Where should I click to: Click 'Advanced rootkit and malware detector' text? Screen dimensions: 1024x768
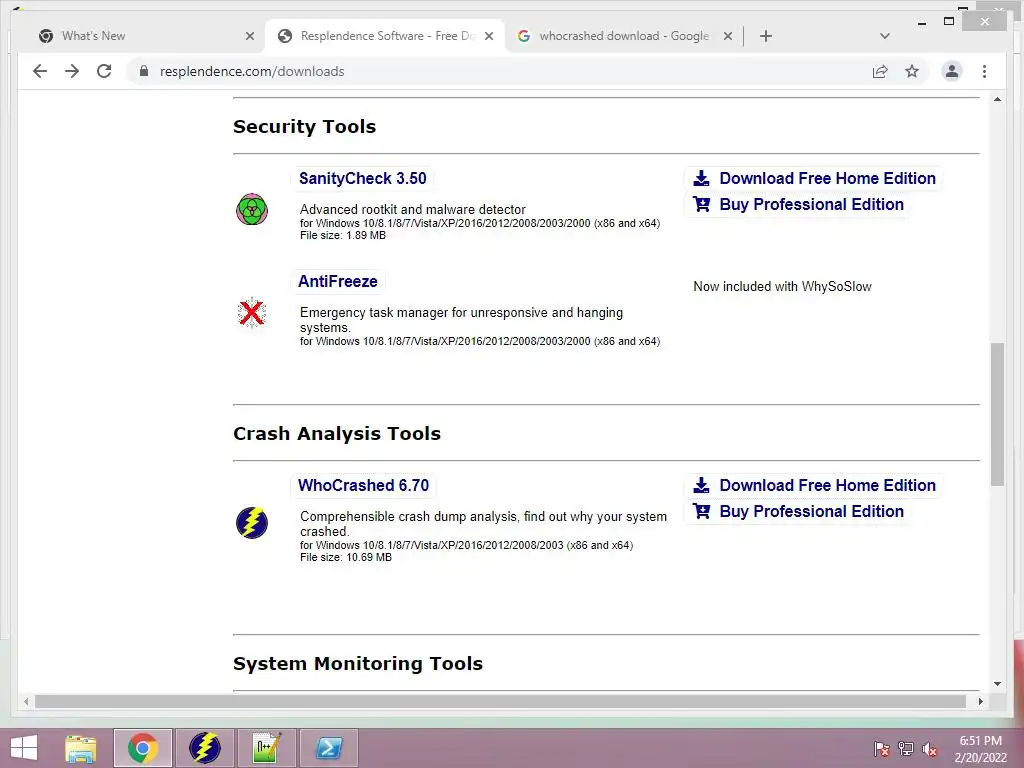coord(413,210)
